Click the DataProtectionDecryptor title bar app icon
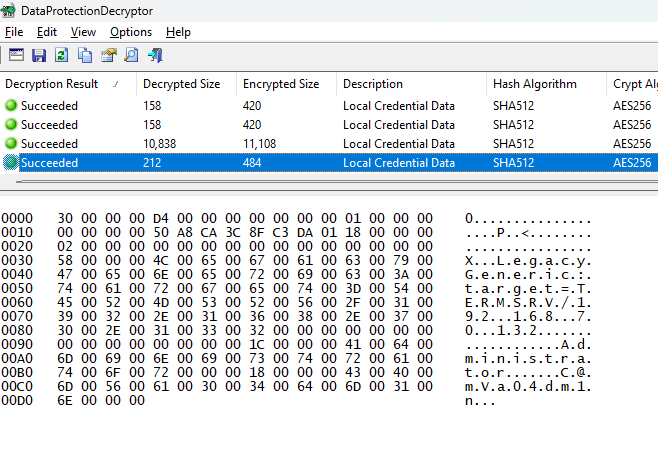The image size is (658, 455). pos(8,10)
